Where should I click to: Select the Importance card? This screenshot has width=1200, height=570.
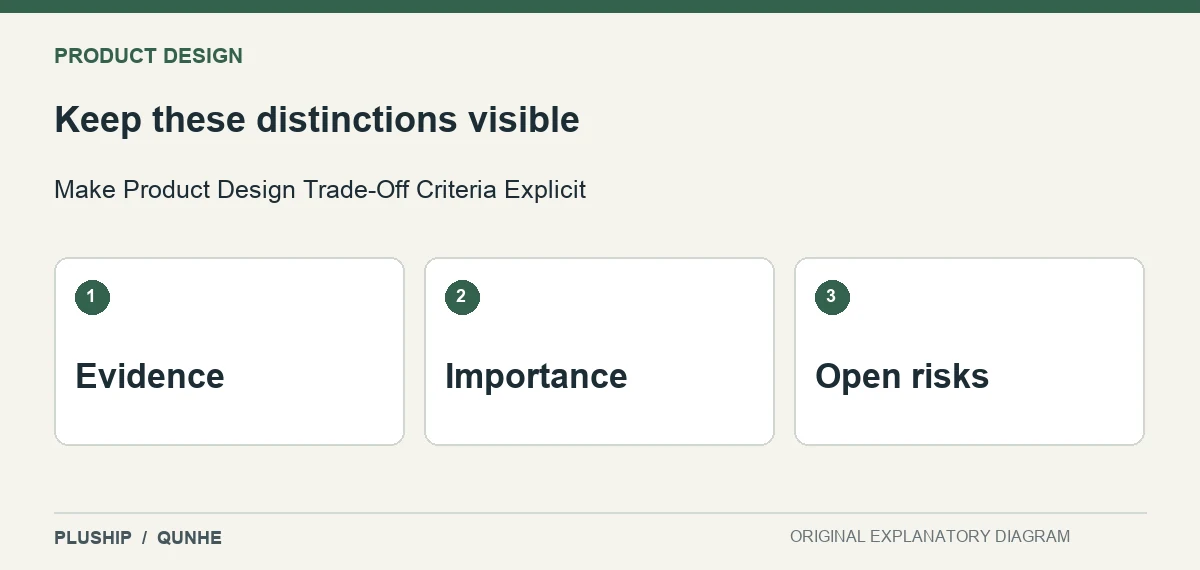[599, 351]
